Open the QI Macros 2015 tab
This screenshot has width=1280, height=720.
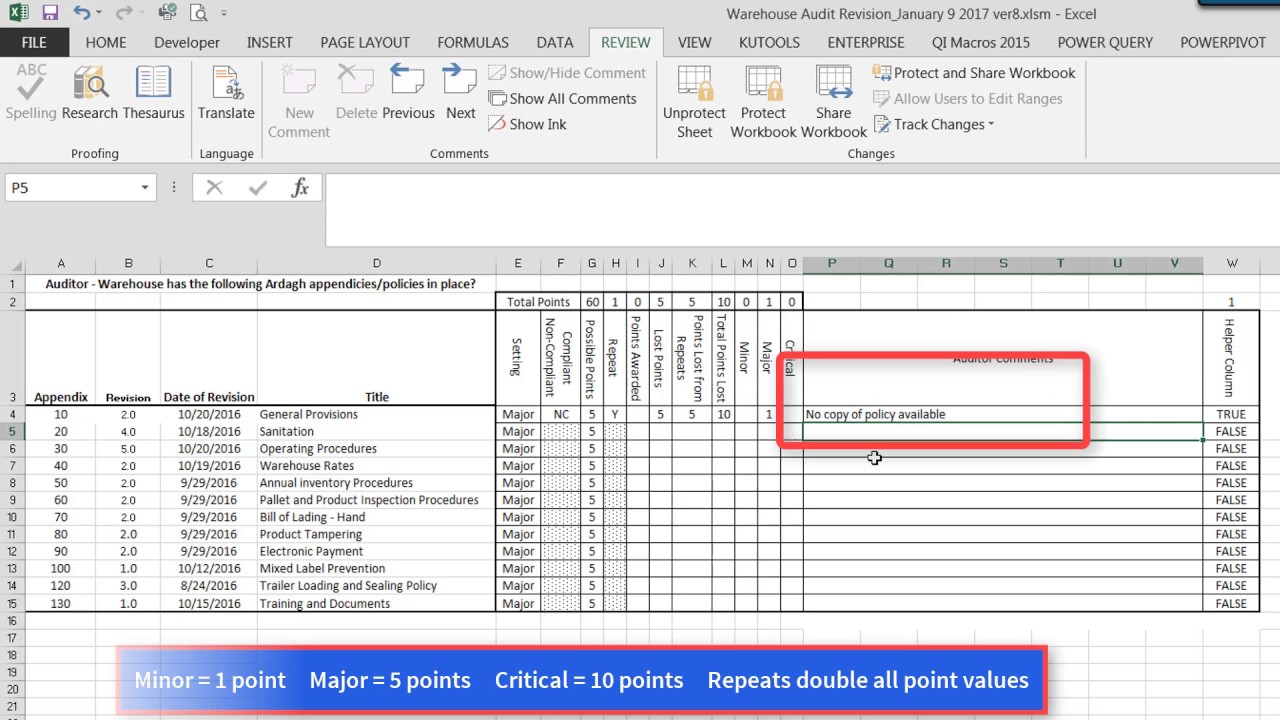981,43
